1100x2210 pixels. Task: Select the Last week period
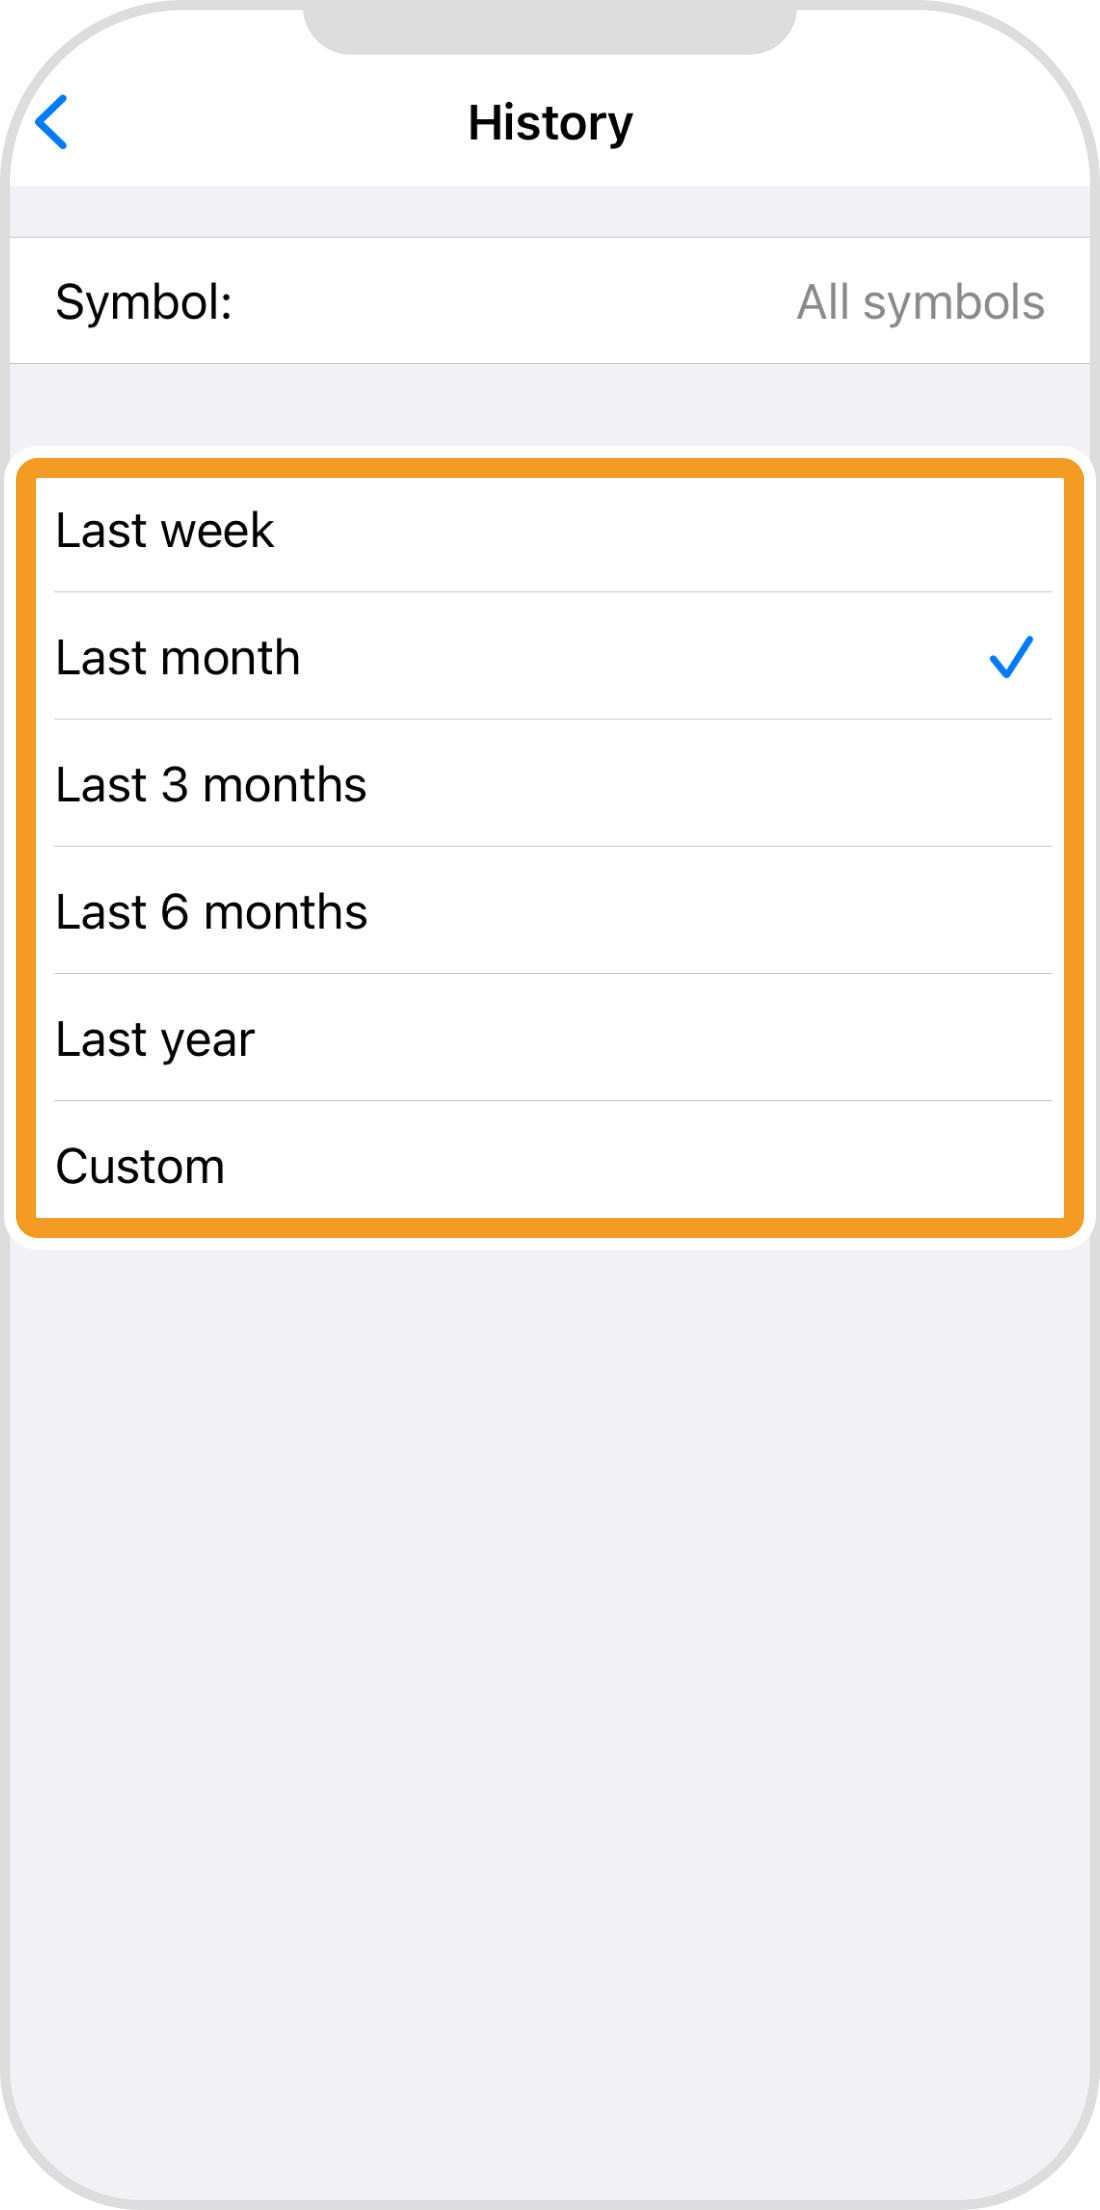coord(165,530)
